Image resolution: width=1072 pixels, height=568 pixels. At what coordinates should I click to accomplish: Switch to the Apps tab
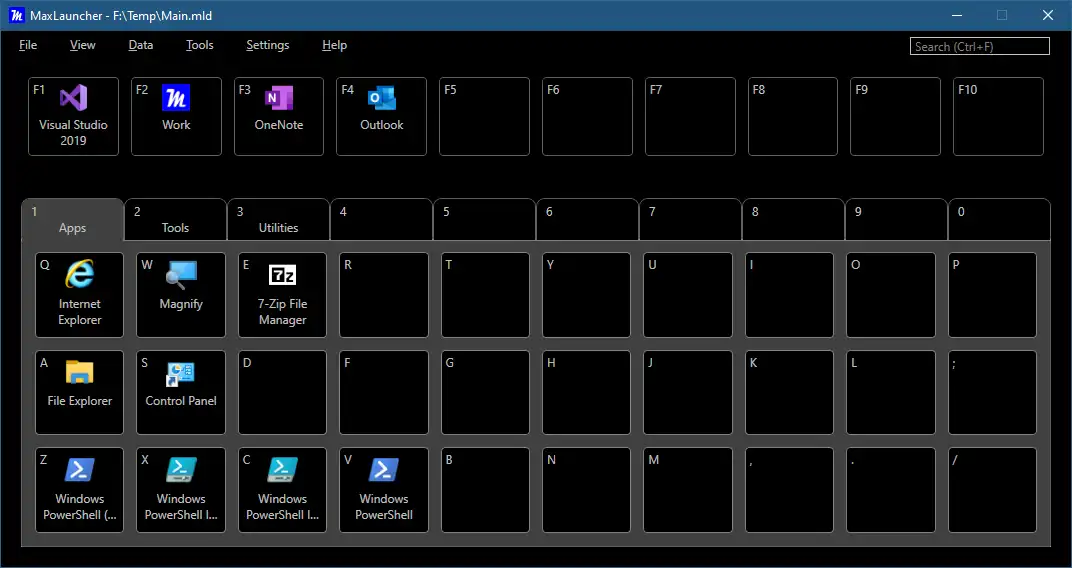coord(72,219)
